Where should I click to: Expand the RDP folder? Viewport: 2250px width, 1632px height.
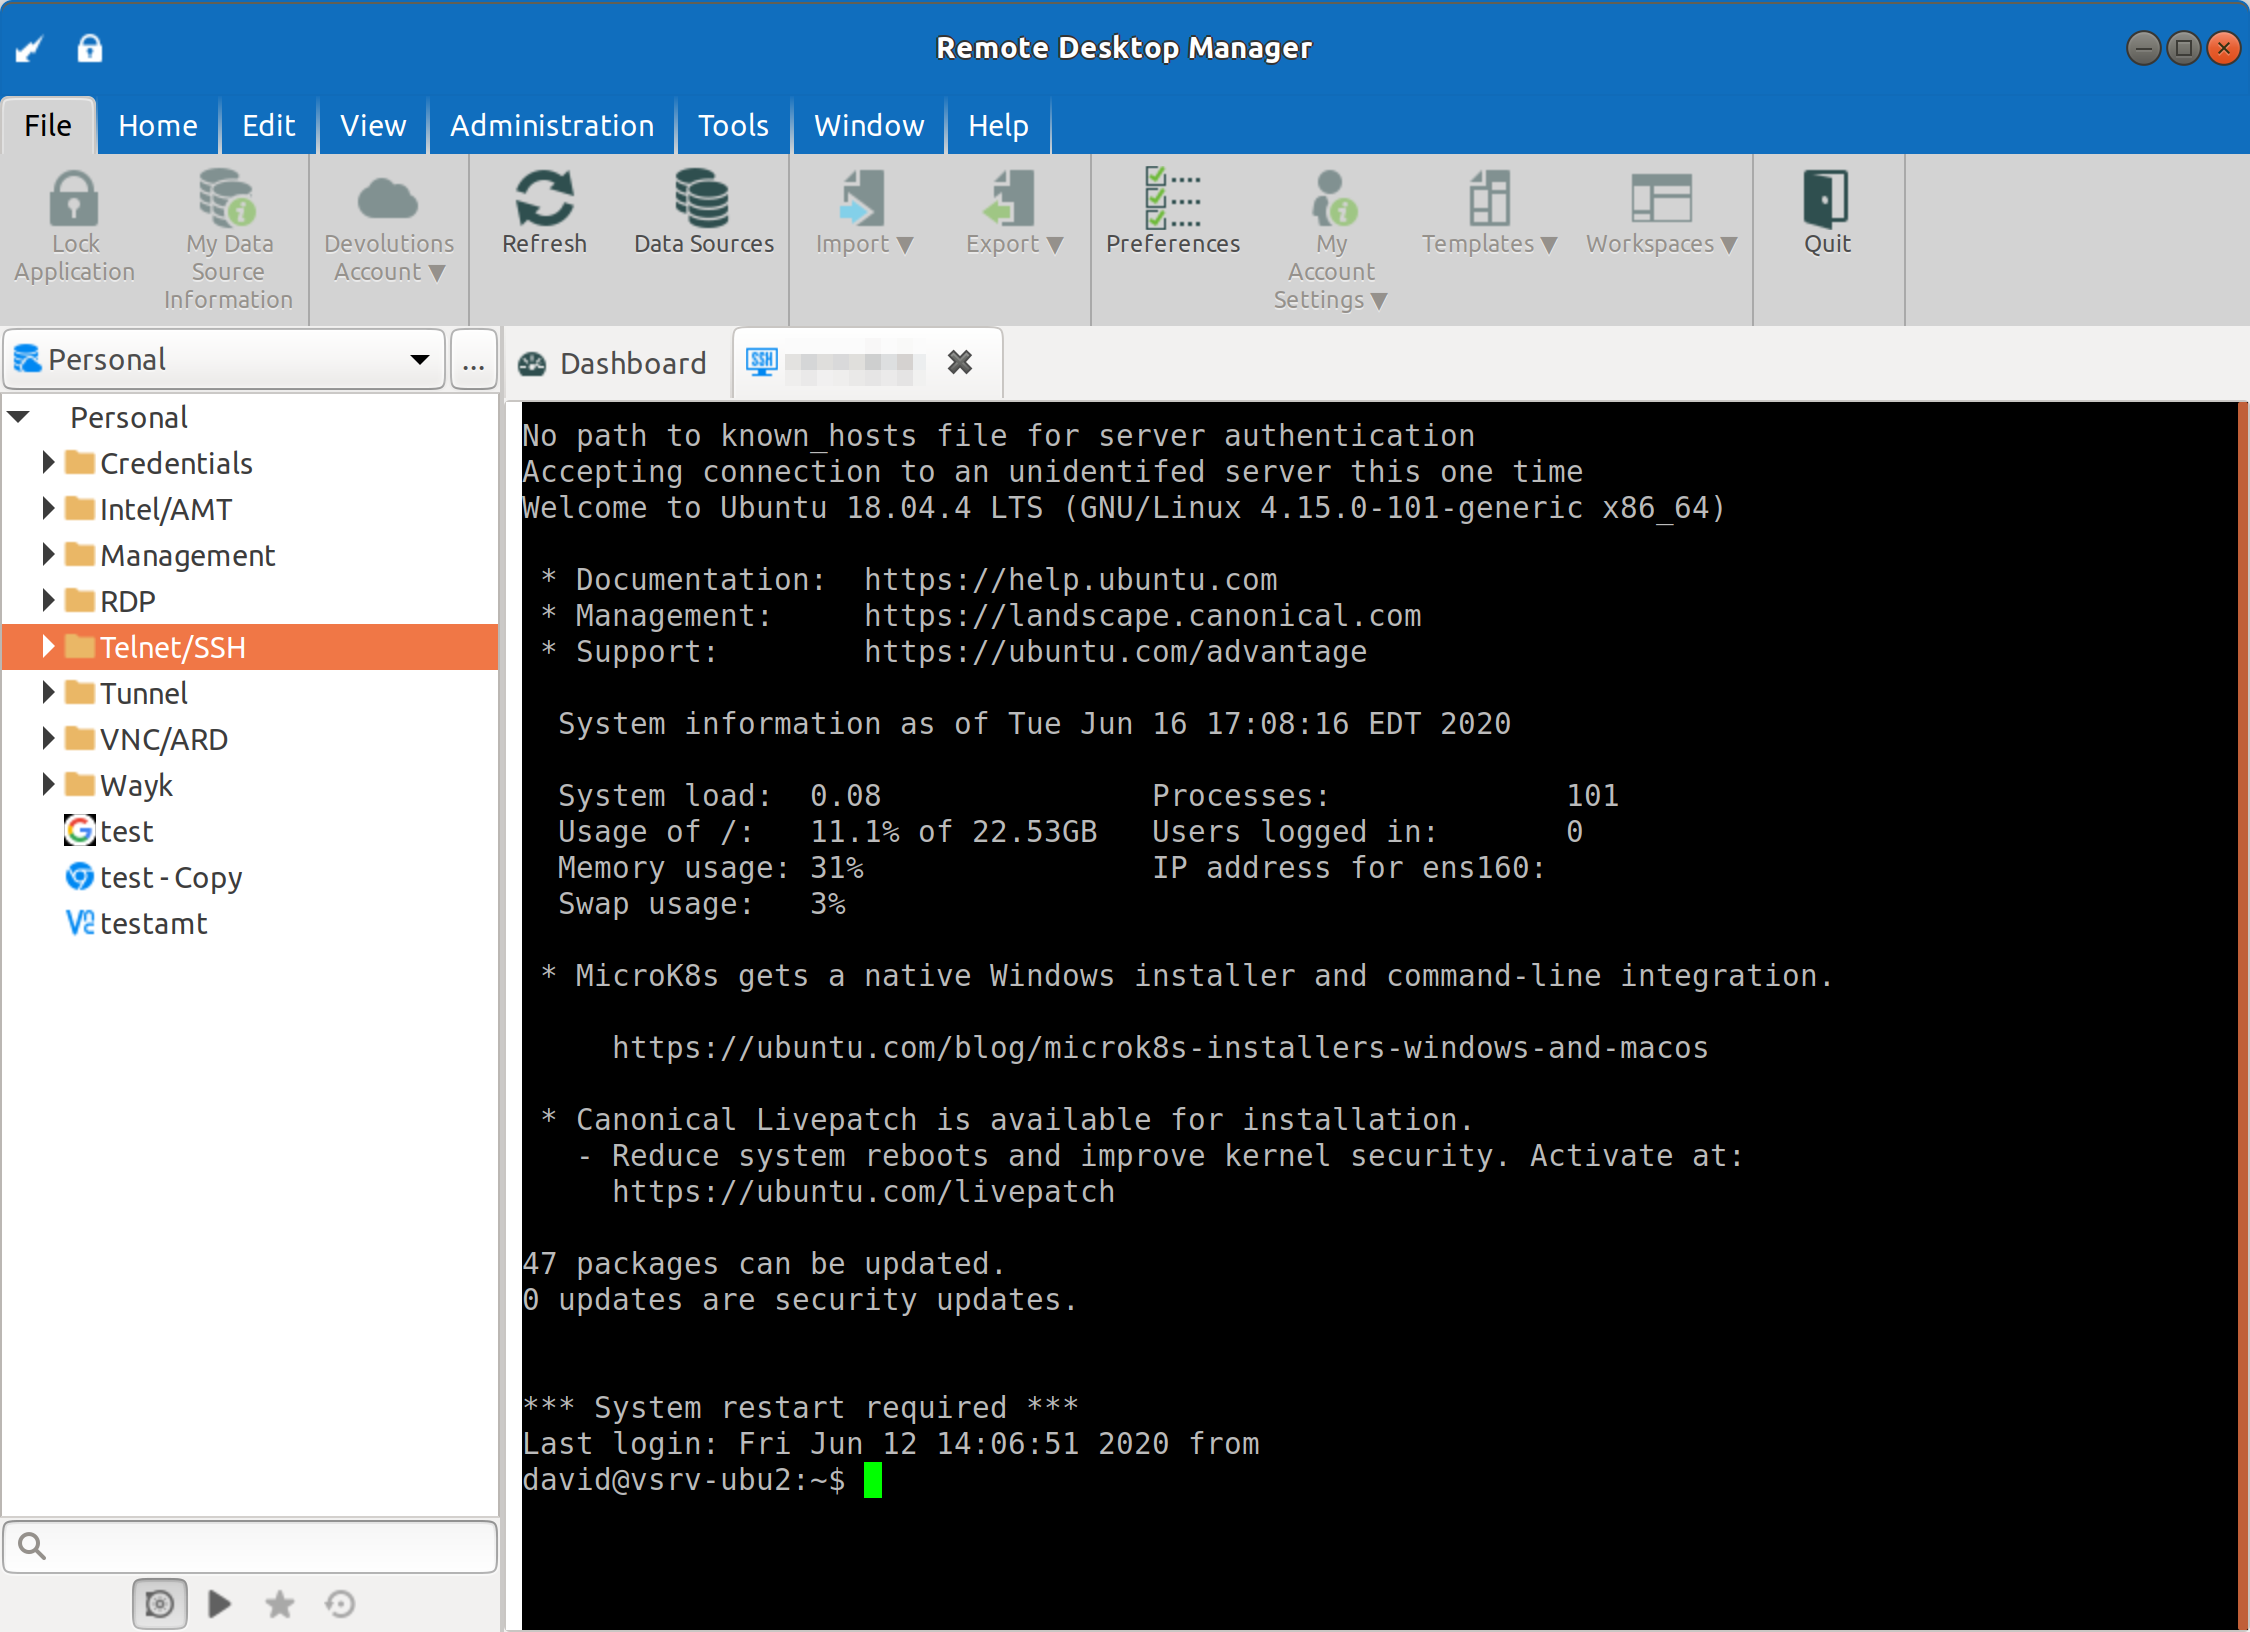pyautogui.click(x=47, y=601)
